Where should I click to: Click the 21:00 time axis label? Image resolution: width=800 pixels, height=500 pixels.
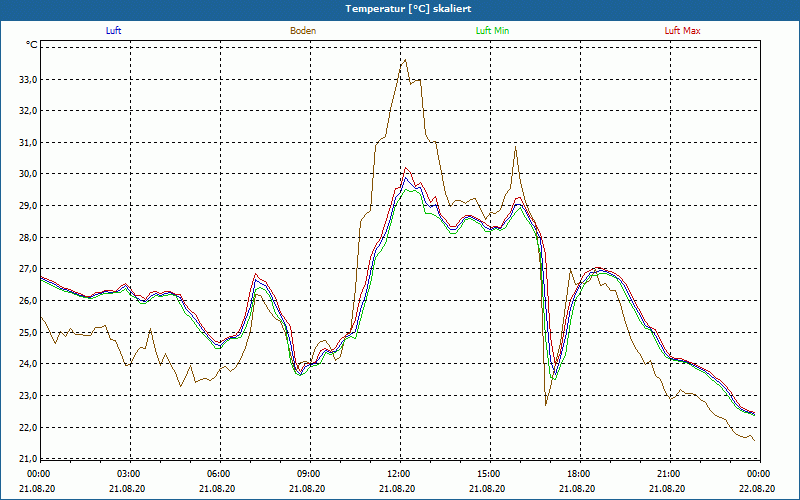point(670,474)
